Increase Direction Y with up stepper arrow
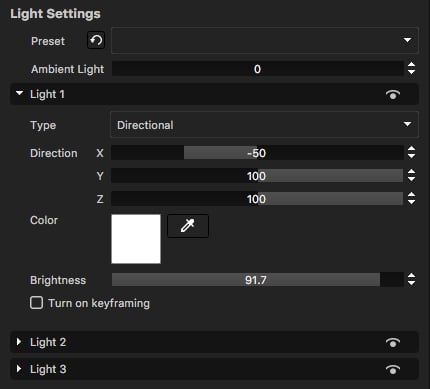Image resolution: width=430 pixels, height=389 pixels. 411,172
